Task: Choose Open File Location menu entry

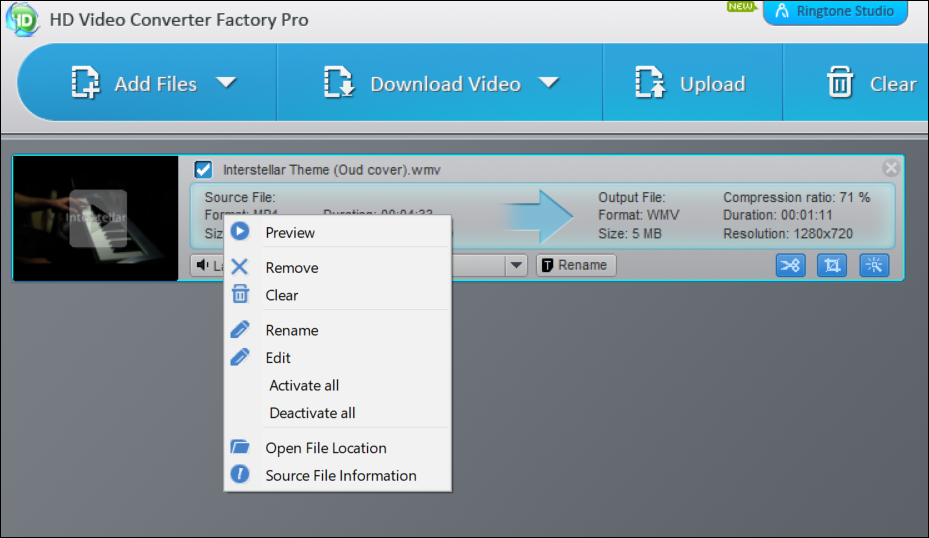Action: [338, 448]
